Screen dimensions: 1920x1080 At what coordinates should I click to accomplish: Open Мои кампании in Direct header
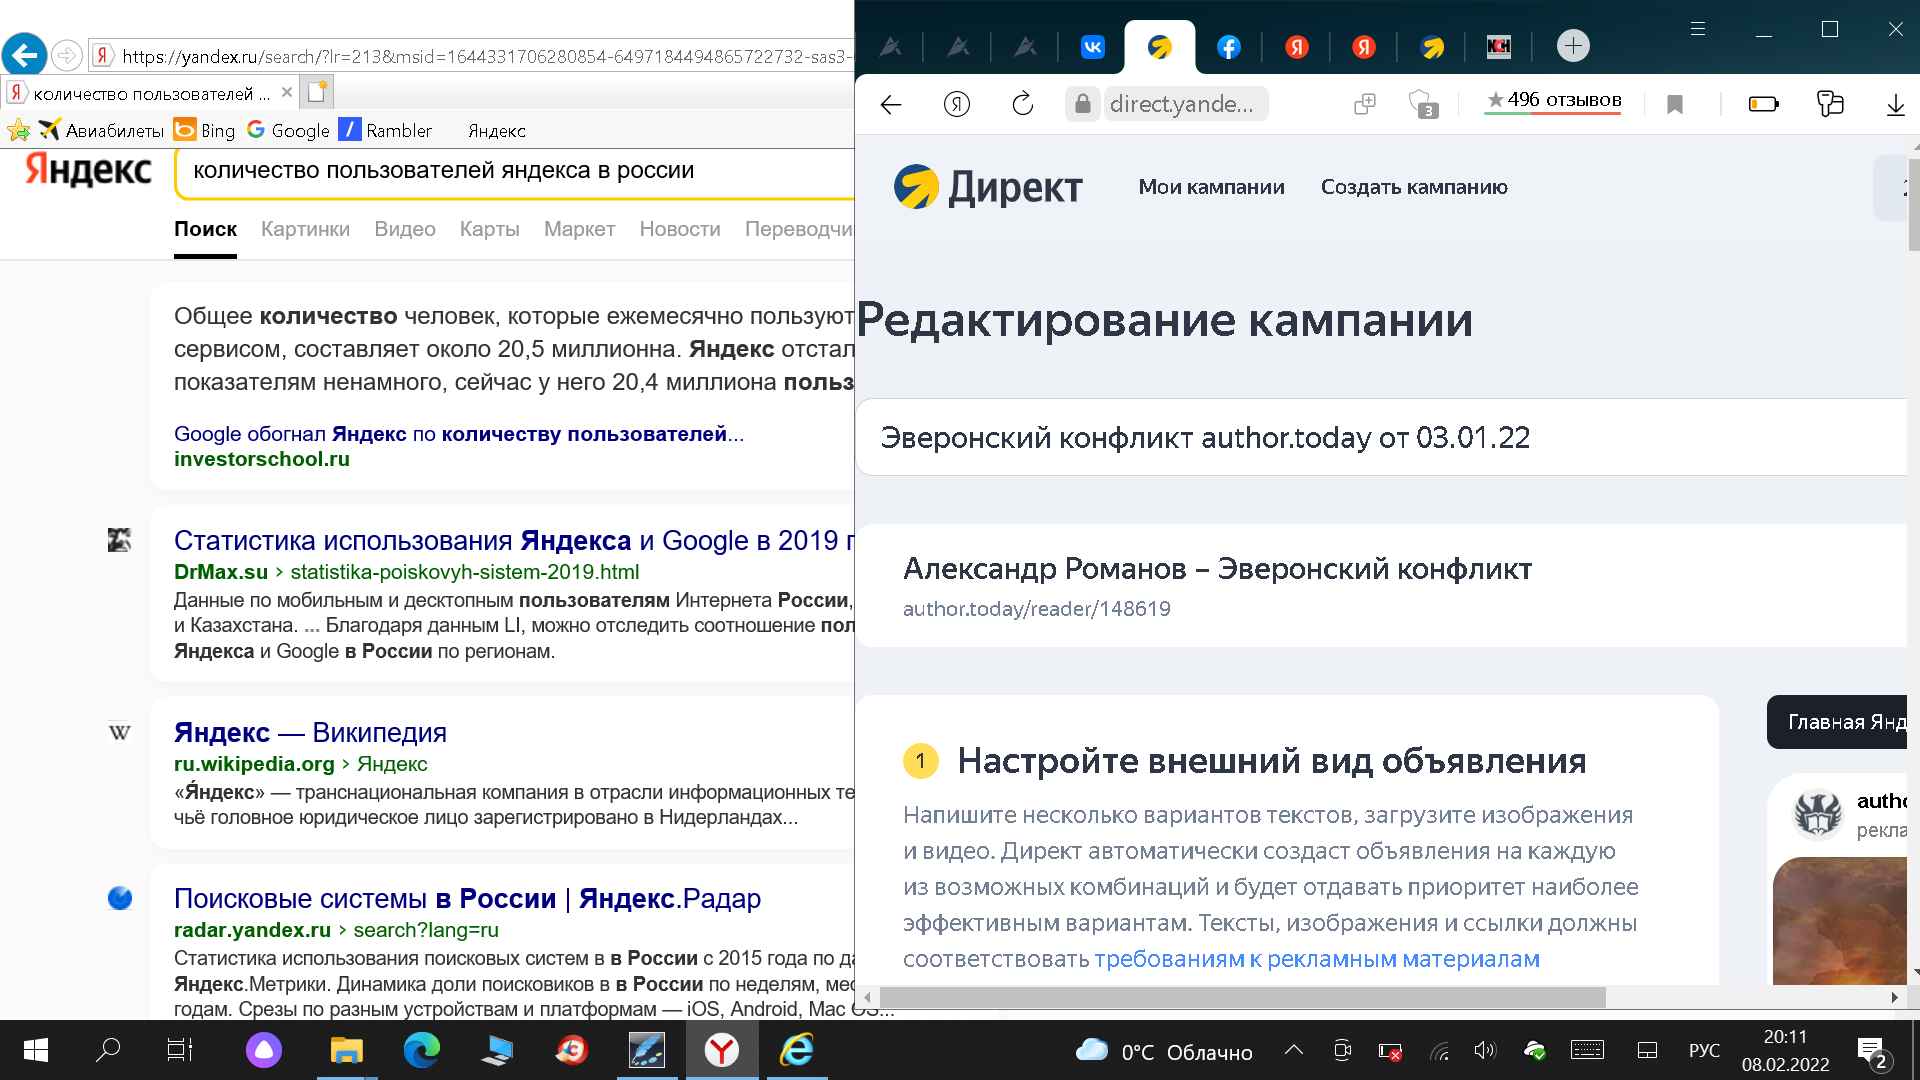(1211, 187)
